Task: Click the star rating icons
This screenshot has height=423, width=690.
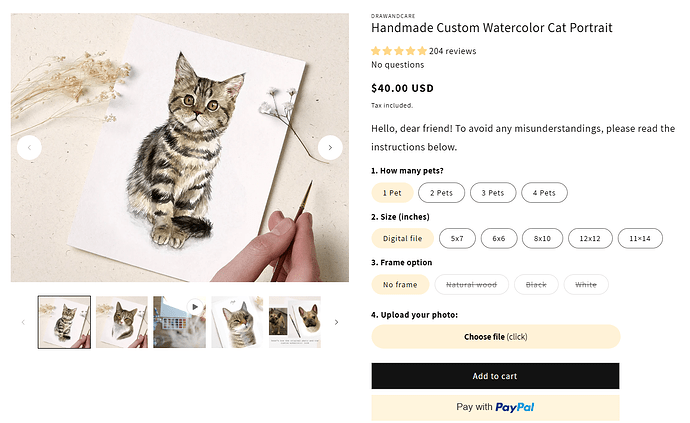Action: tap(398, 51)
